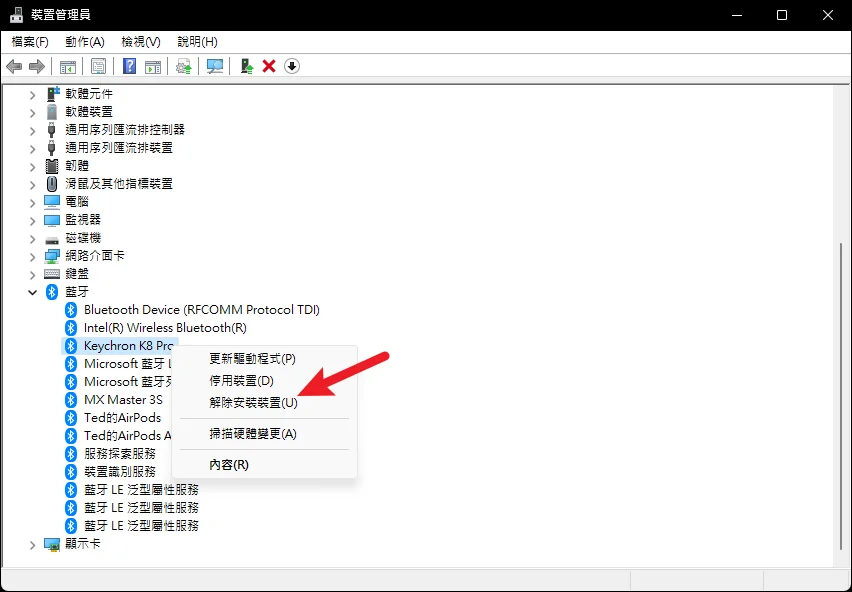Open the 檢視(V) menu

click(x=140, y=42)
